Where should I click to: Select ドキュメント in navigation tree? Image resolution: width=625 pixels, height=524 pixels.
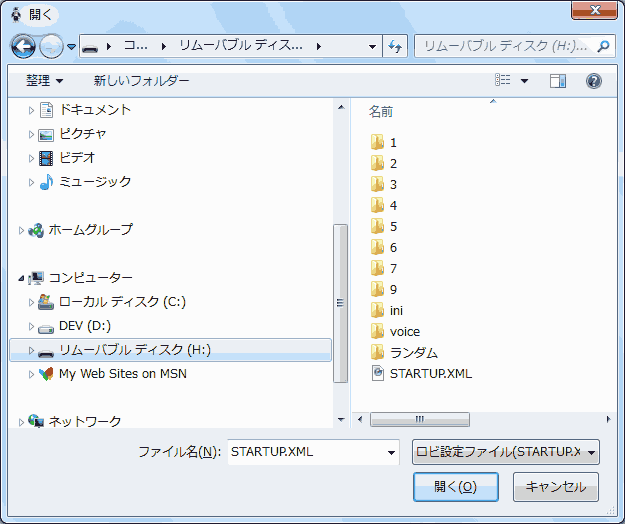95,110
